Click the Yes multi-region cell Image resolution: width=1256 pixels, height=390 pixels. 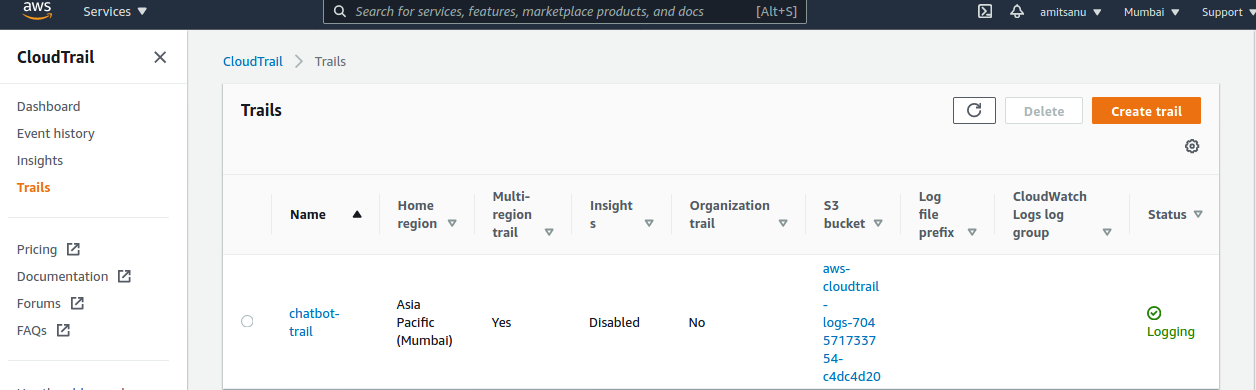coord(502,322)
